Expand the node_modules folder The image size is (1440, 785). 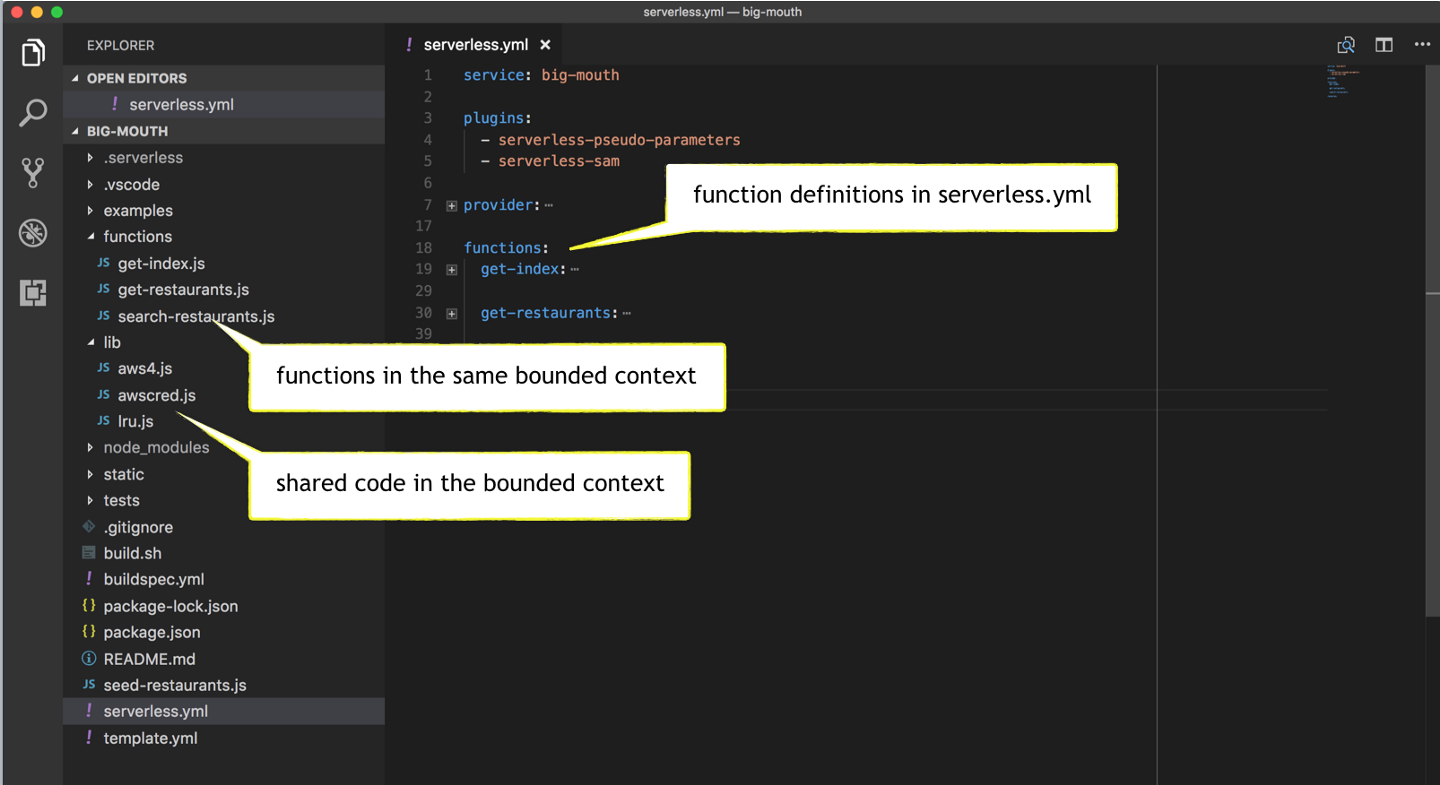click(x=91, y=448)
